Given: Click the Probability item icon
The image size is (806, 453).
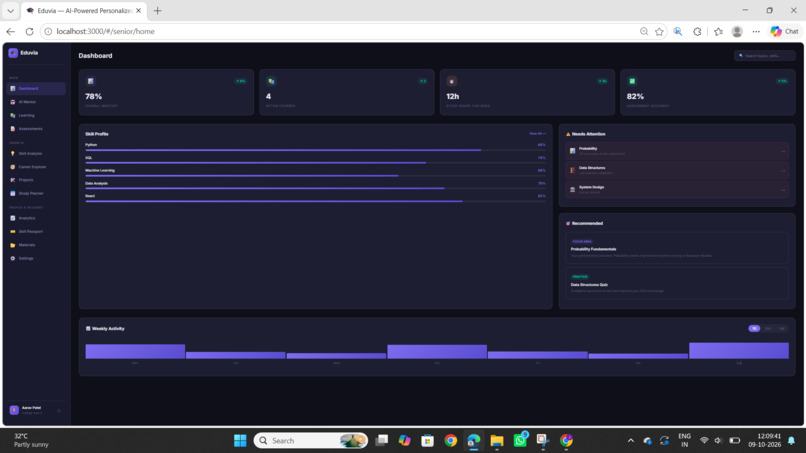Looking at the screenshot, I should 573,151.
